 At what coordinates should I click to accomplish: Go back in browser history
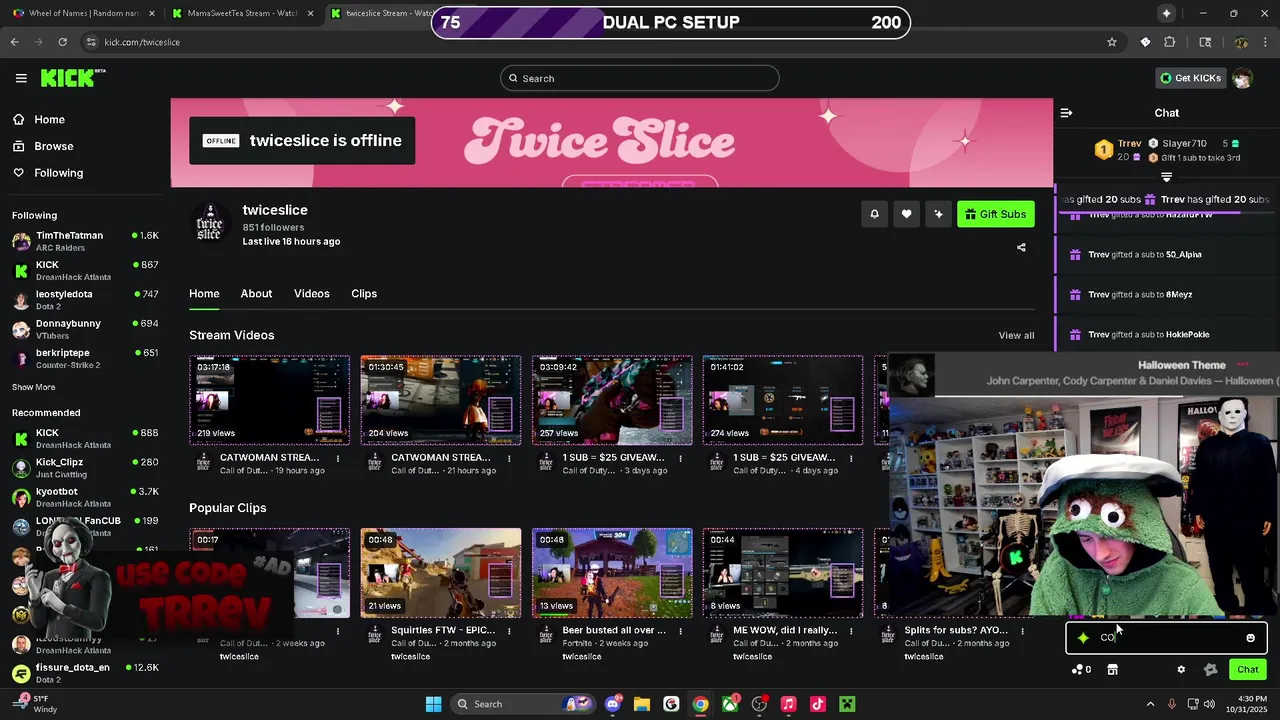point(14,42)
